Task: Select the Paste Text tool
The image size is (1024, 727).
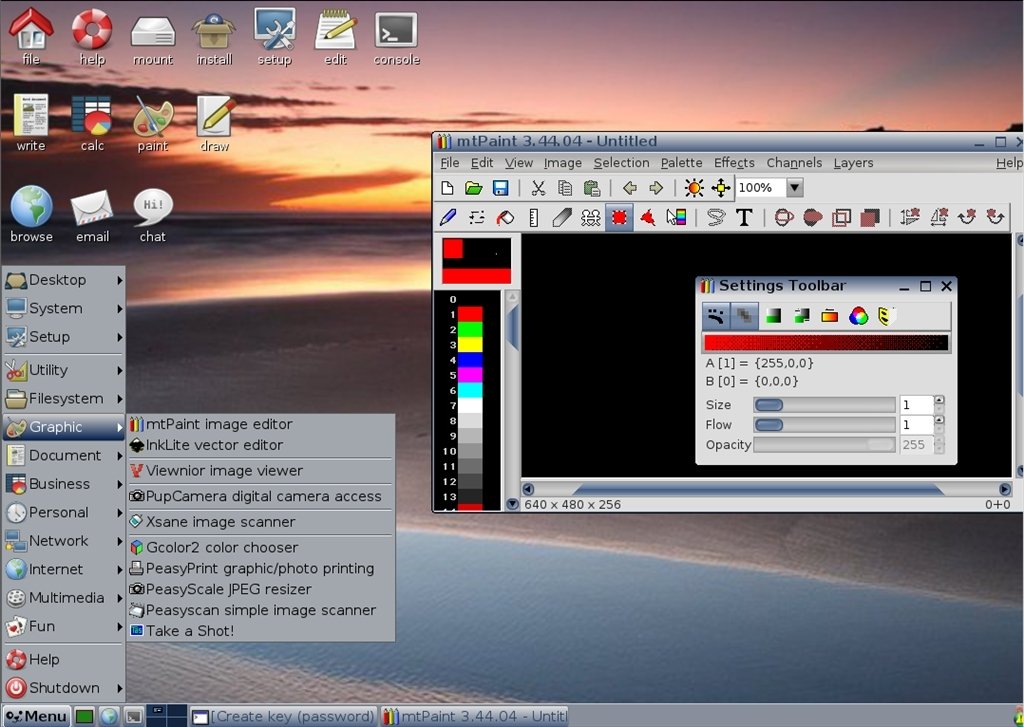Action: (x=744, y=217)
